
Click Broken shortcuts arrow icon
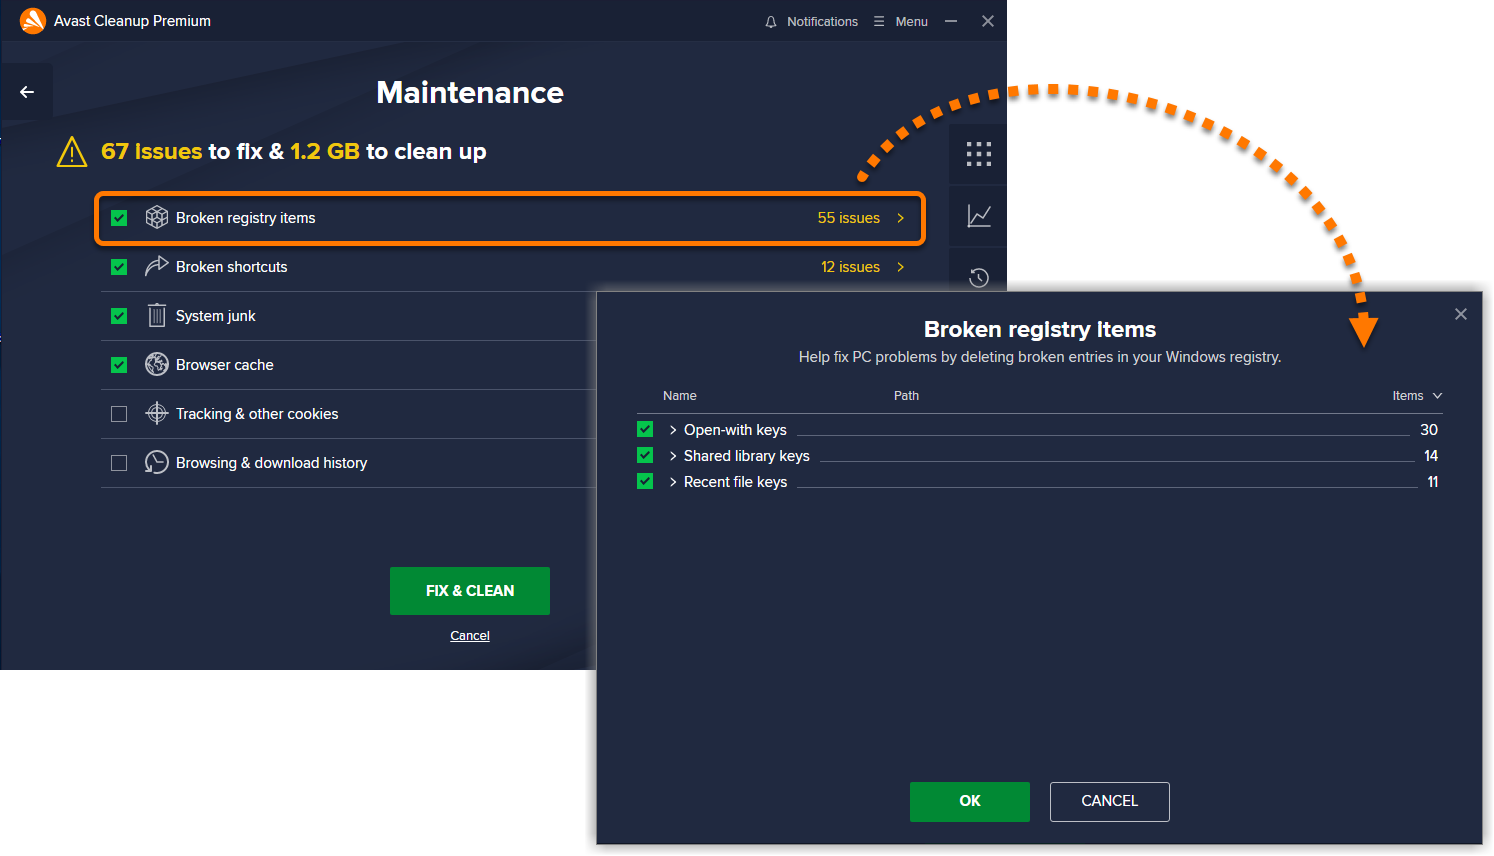(157, 266)
